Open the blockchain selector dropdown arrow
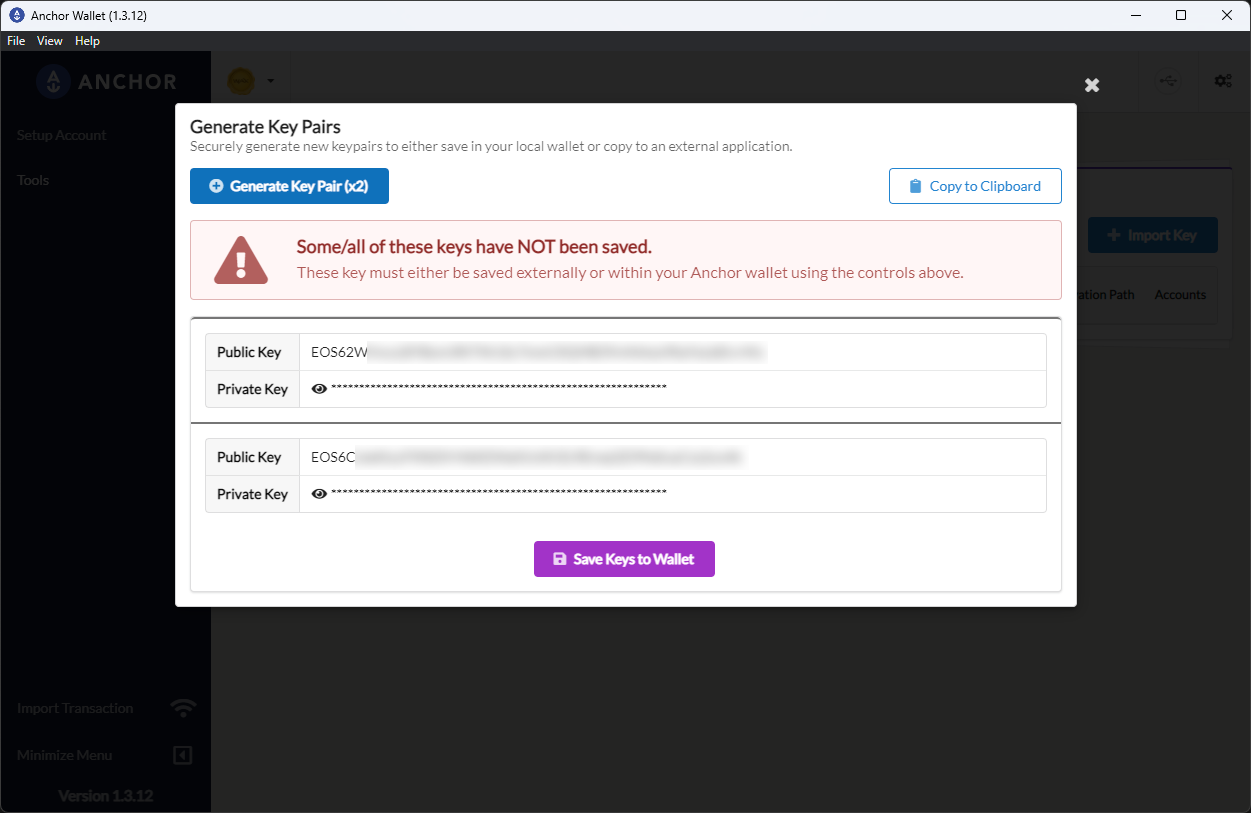 click(270, 81)
